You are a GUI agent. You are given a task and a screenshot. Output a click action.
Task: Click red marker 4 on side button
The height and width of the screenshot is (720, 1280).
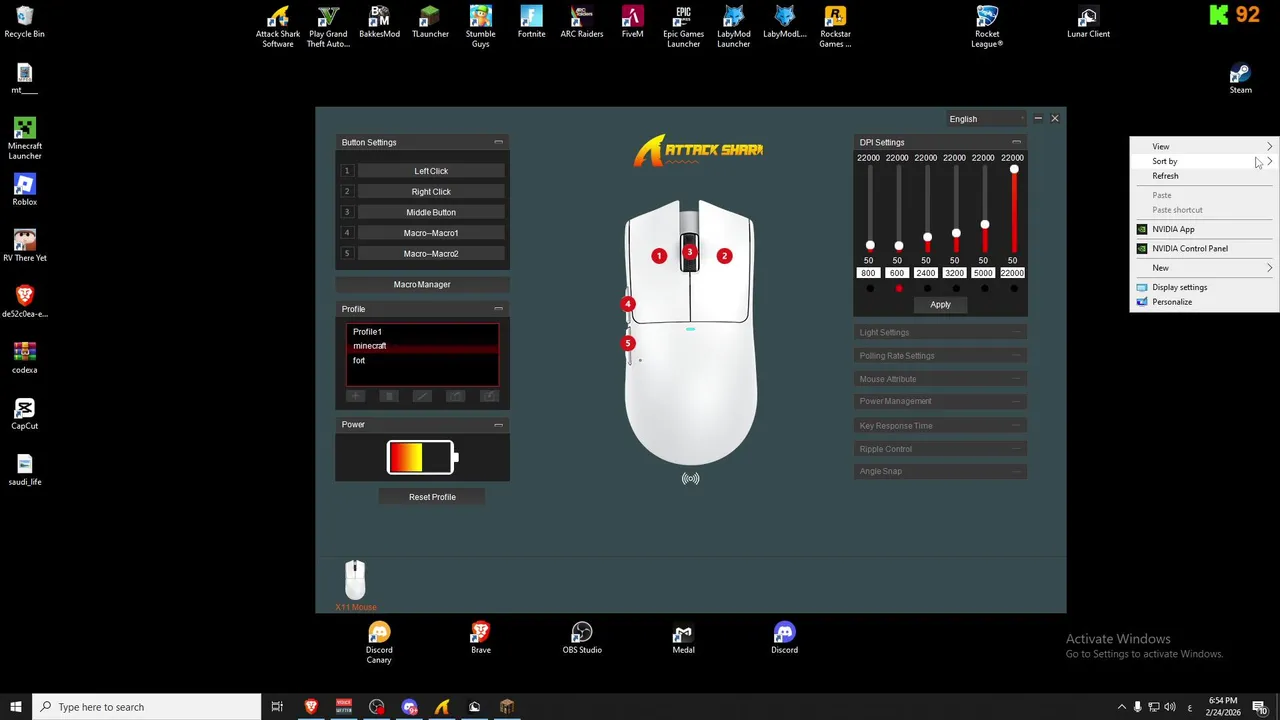click(x=628, y=304)
